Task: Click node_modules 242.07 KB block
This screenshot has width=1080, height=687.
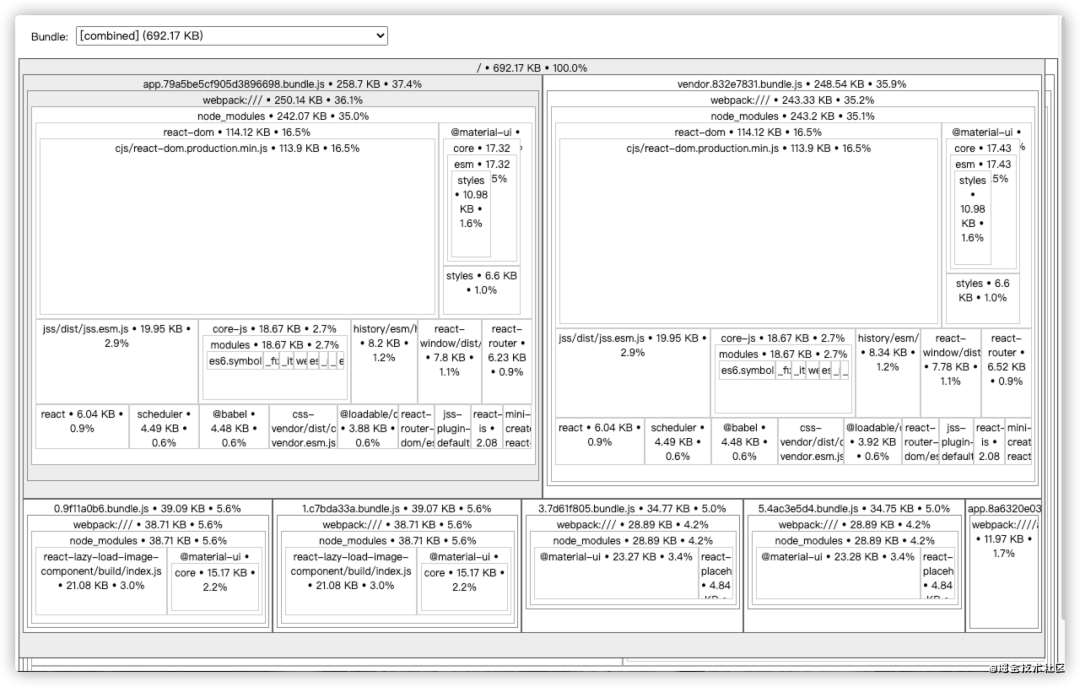Action: [282, 116]
